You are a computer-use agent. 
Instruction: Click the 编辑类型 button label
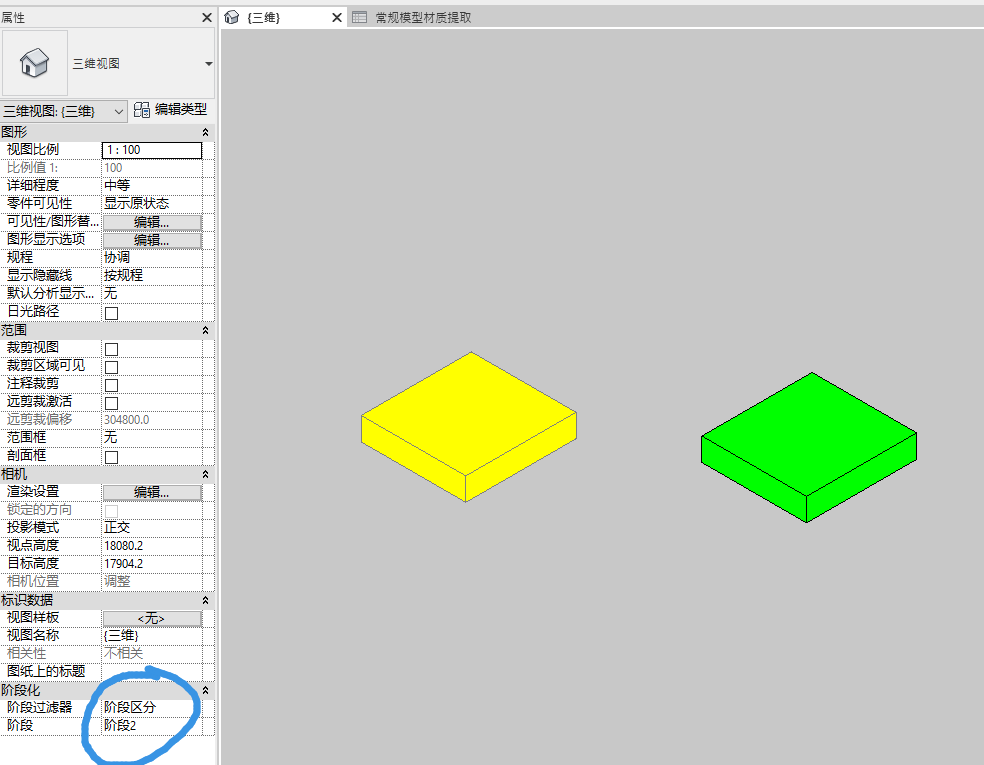coord(181,110)
